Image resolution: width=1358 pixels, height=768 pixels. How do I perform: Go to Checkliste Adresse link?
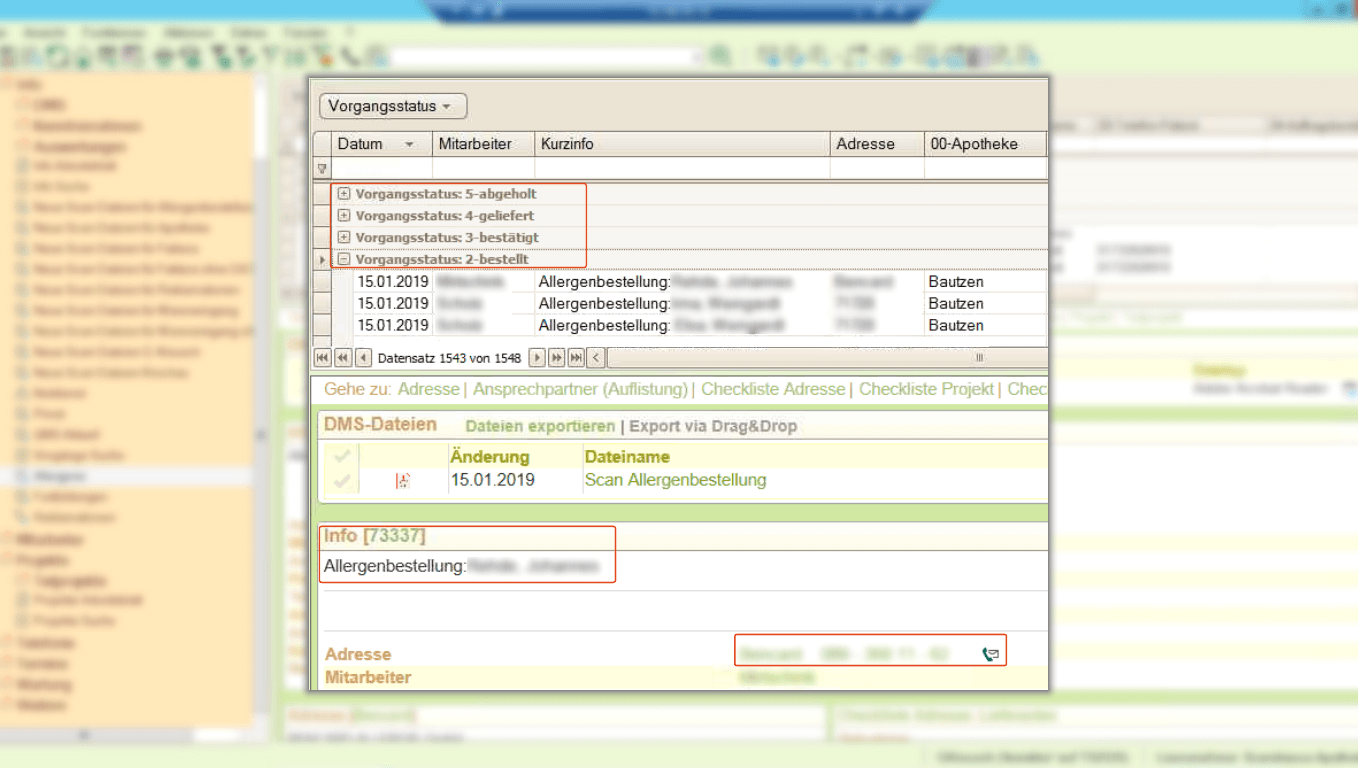773,389
